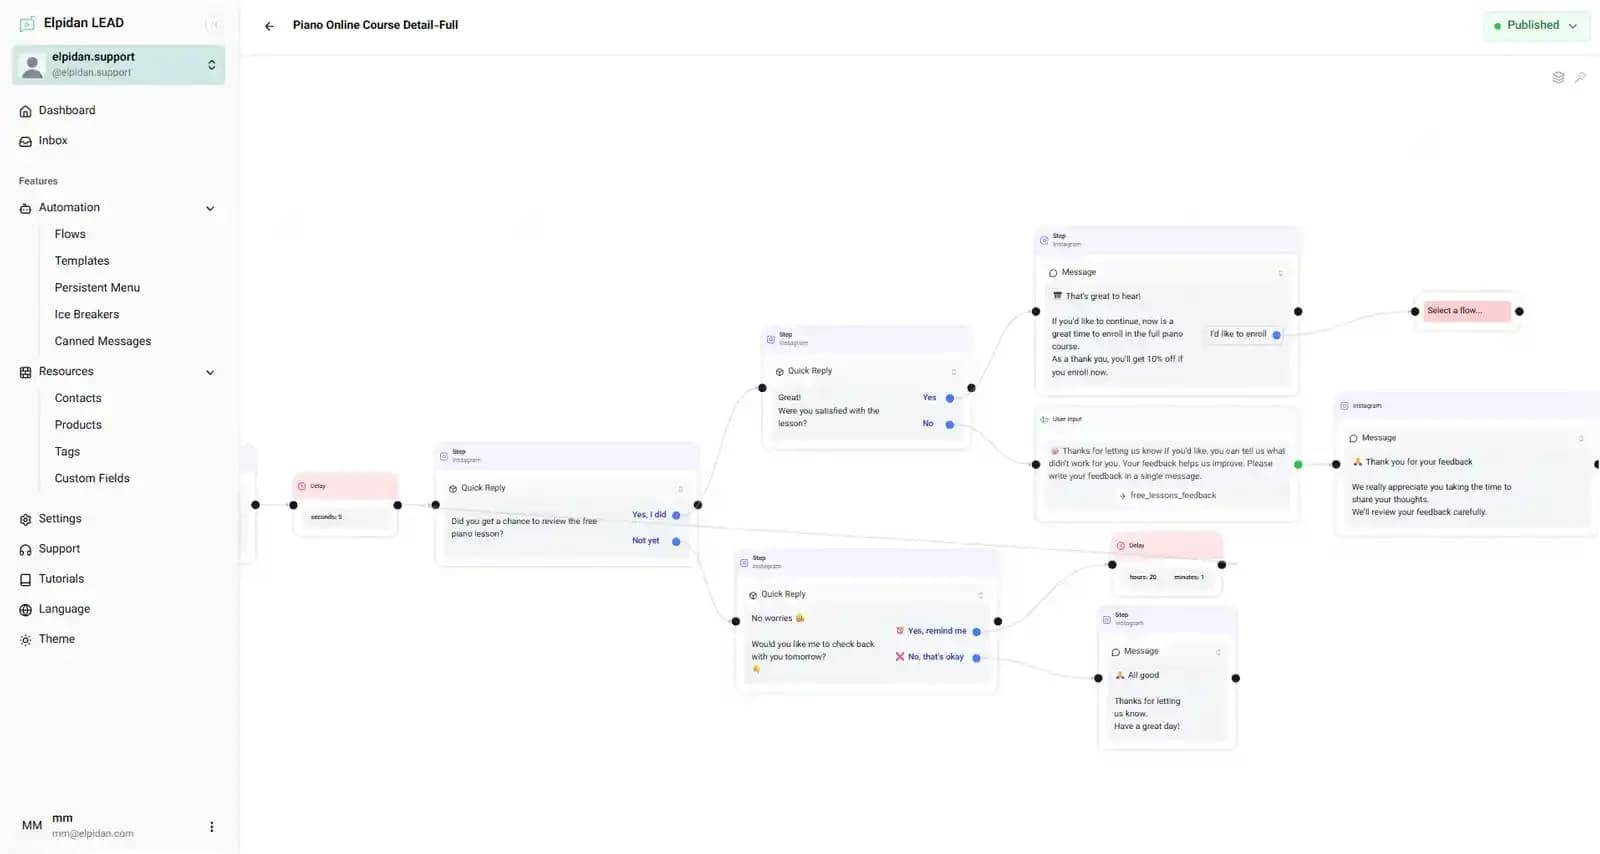
Task: Open Ice Breakers page
Action: pyautogui.click(x=87, y=314)
